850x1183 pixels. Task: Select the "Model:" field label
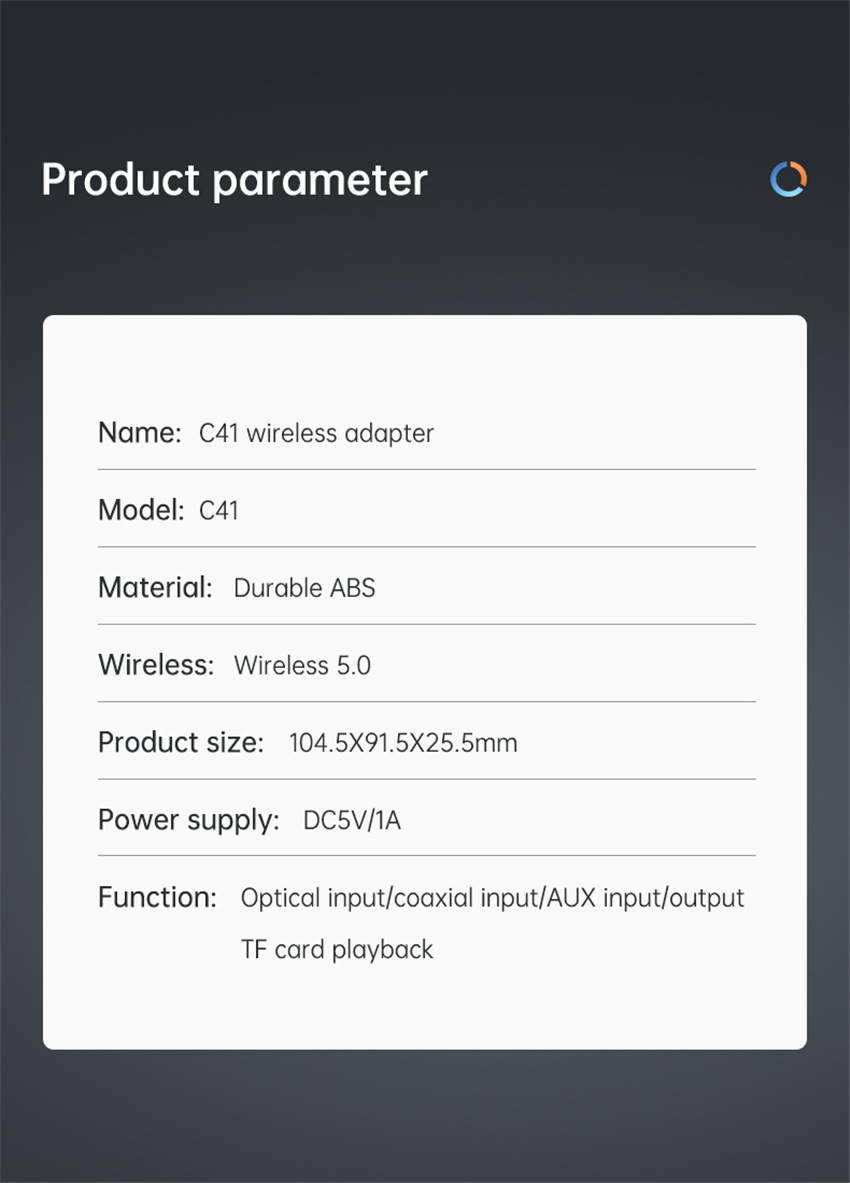pyautogui.click(x=141, y=510)
